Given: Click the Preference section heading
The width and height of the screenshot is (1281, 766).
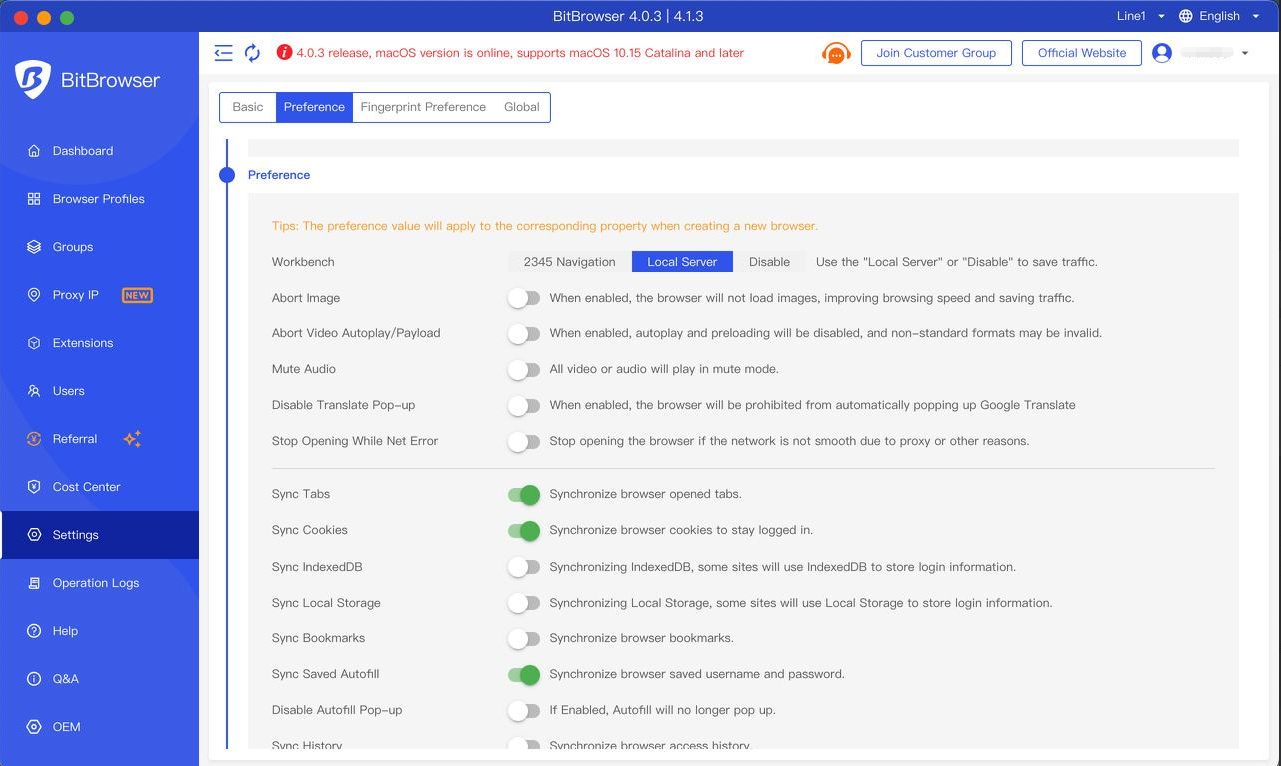Looking at the screenshot, I should point(279,175).
